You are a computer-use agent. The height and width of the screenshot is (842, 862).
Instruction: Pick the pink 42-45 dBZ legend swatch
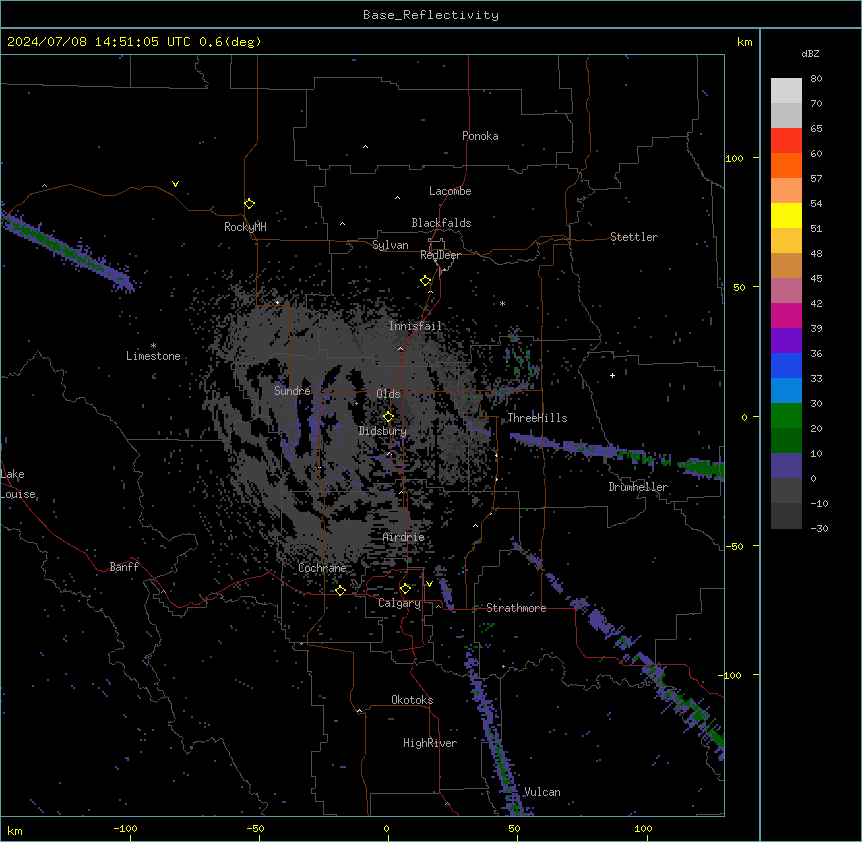786,291
